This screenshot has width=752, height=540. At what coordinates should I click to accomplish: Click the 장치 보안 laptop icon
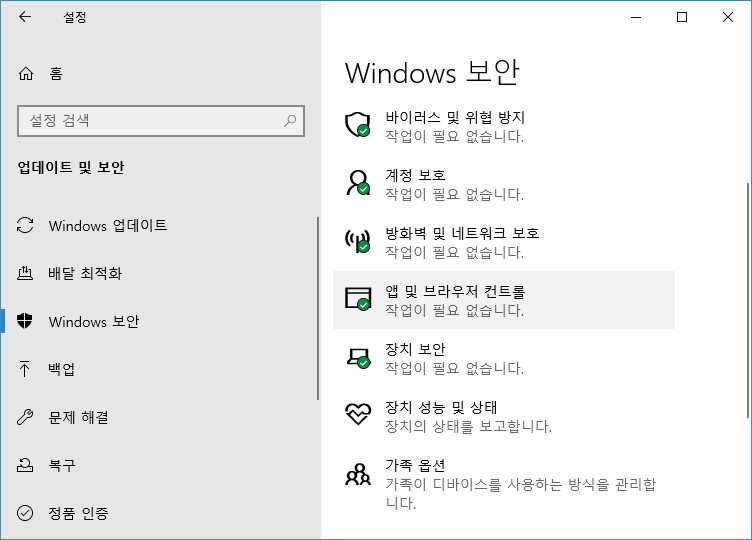tap(358, 358)
